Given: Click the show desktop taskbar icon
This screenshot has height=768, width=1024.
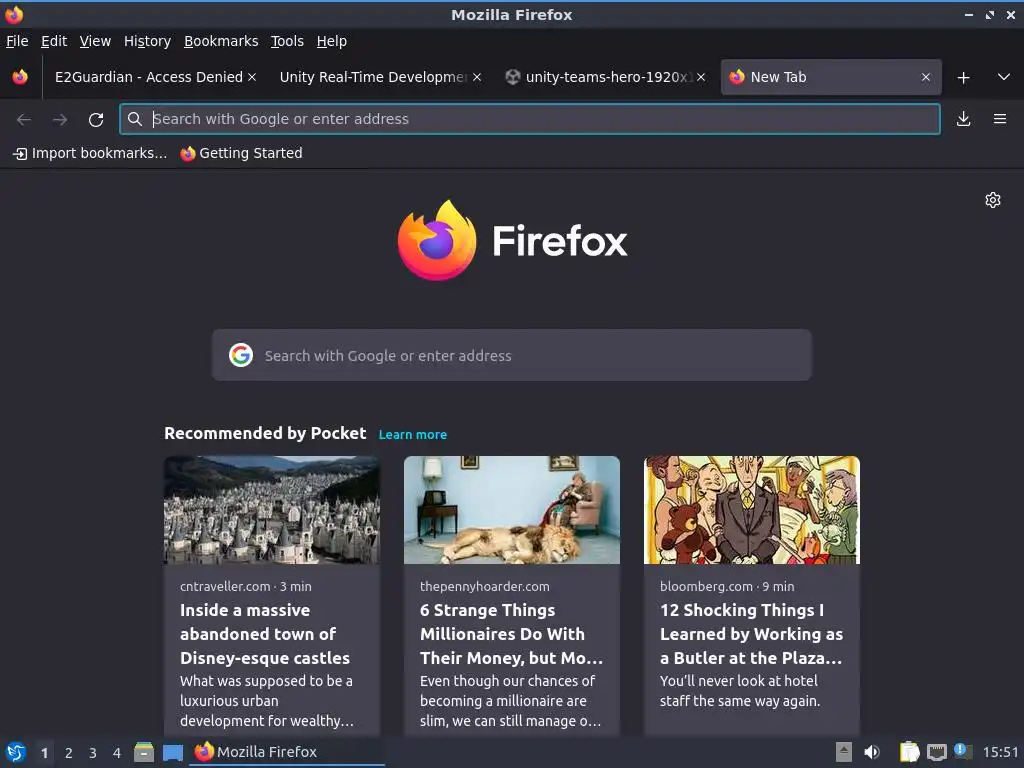Looking at the screenshot, I should pyautogui.click(x=172, y=752).
